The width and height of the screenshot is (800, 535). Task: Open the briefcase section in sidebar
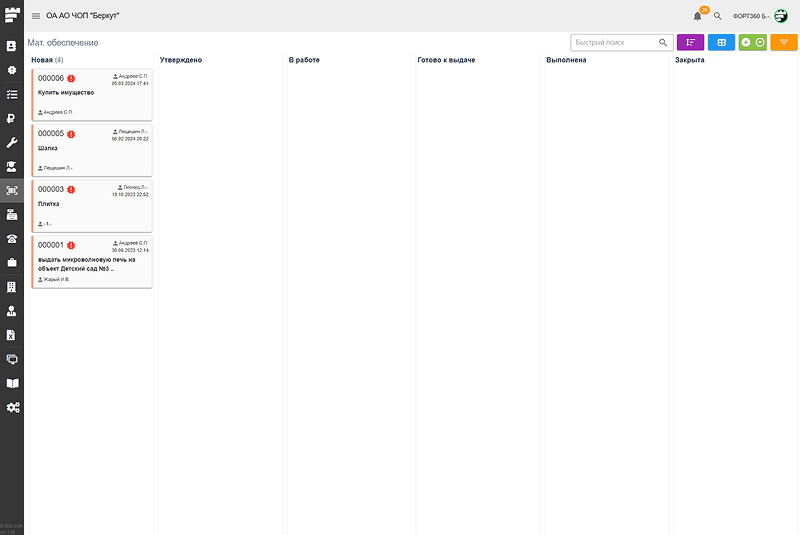tap(12, 262)
